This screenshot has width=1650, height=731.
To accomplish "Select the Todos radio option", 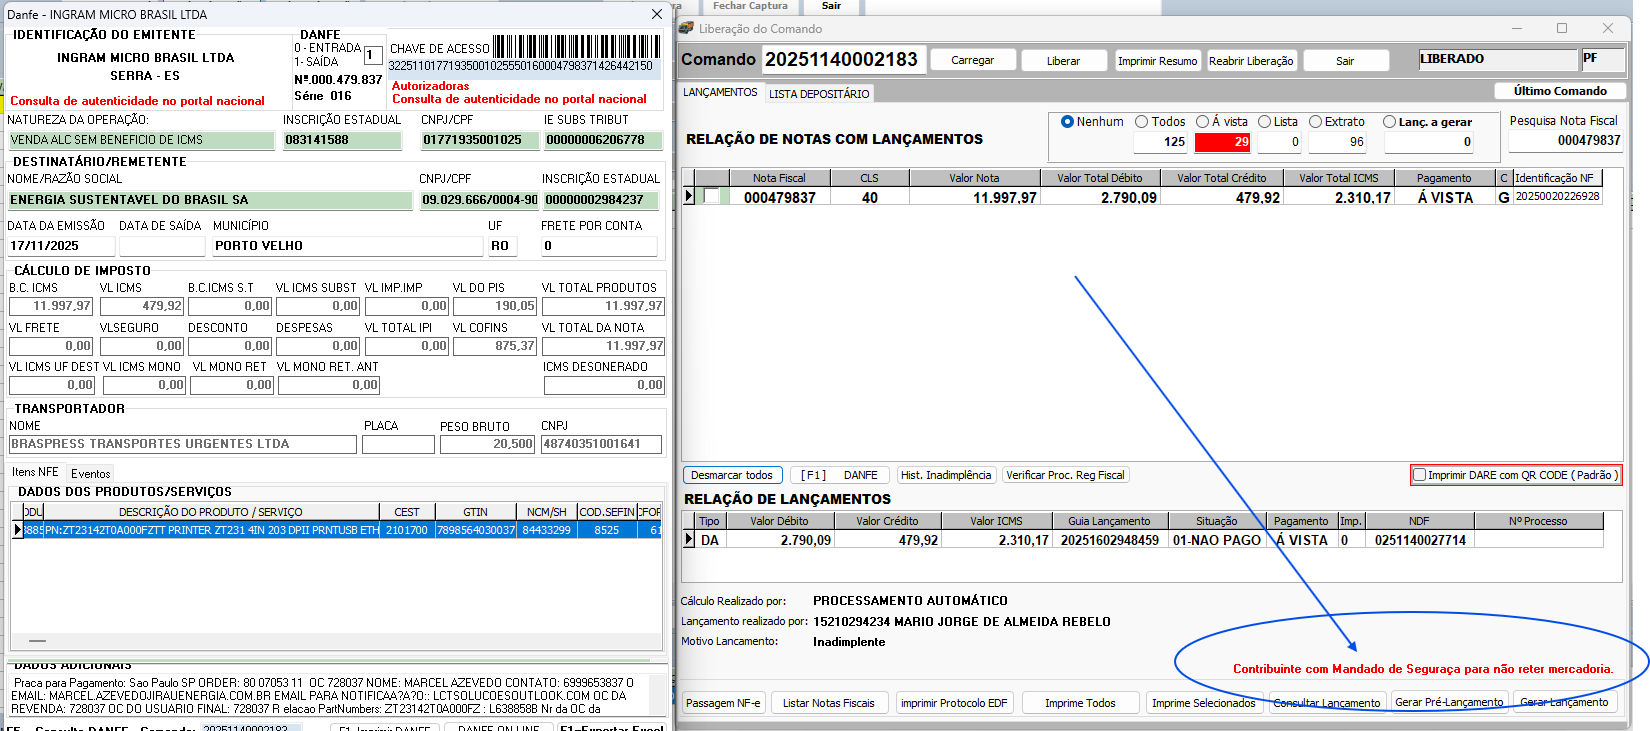I will click(1142, 122).
